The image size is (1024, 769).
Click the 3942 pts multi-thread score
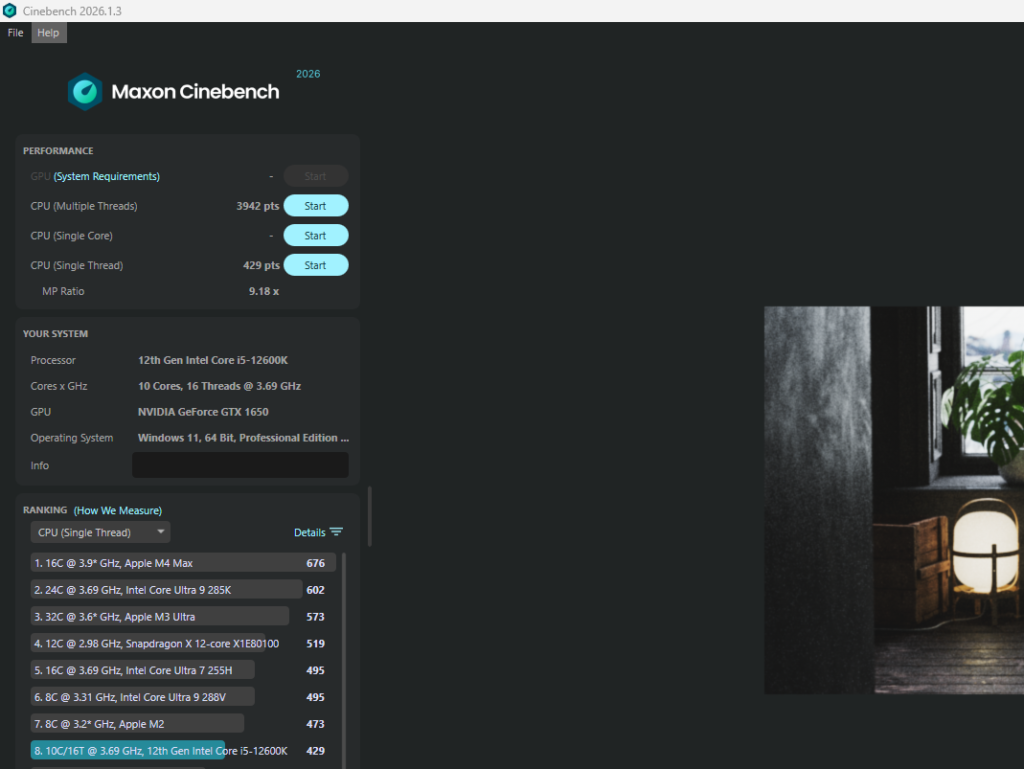257,206
